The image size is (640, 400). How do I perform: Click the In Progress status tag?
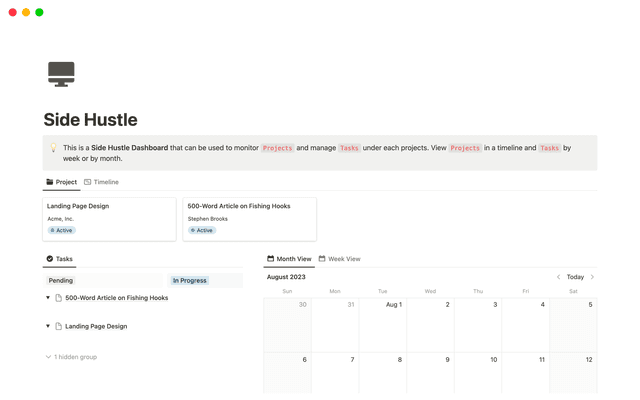coord(190,281)
